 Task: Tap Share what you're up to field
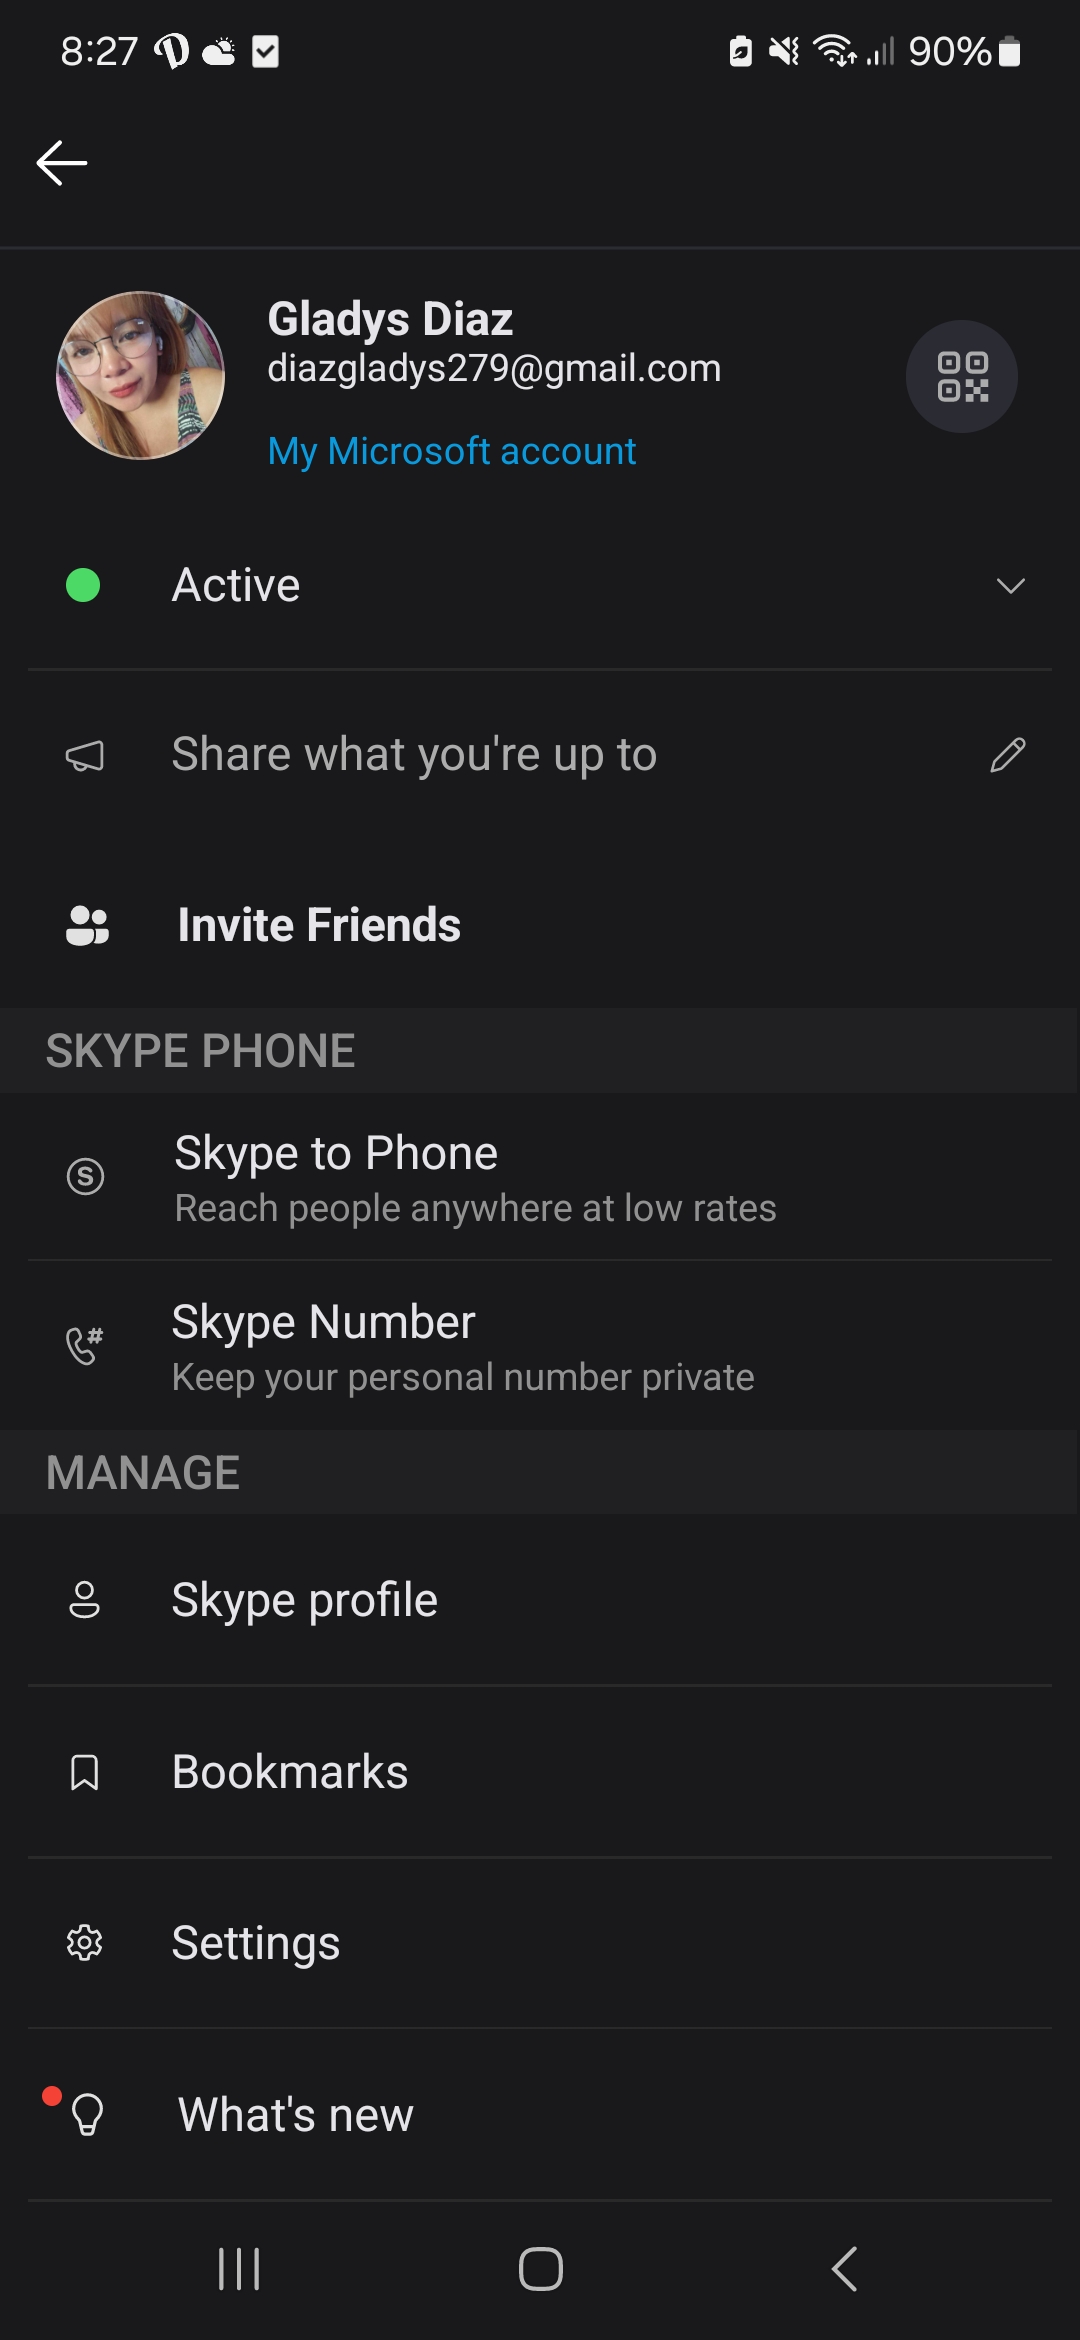point(540,755)
